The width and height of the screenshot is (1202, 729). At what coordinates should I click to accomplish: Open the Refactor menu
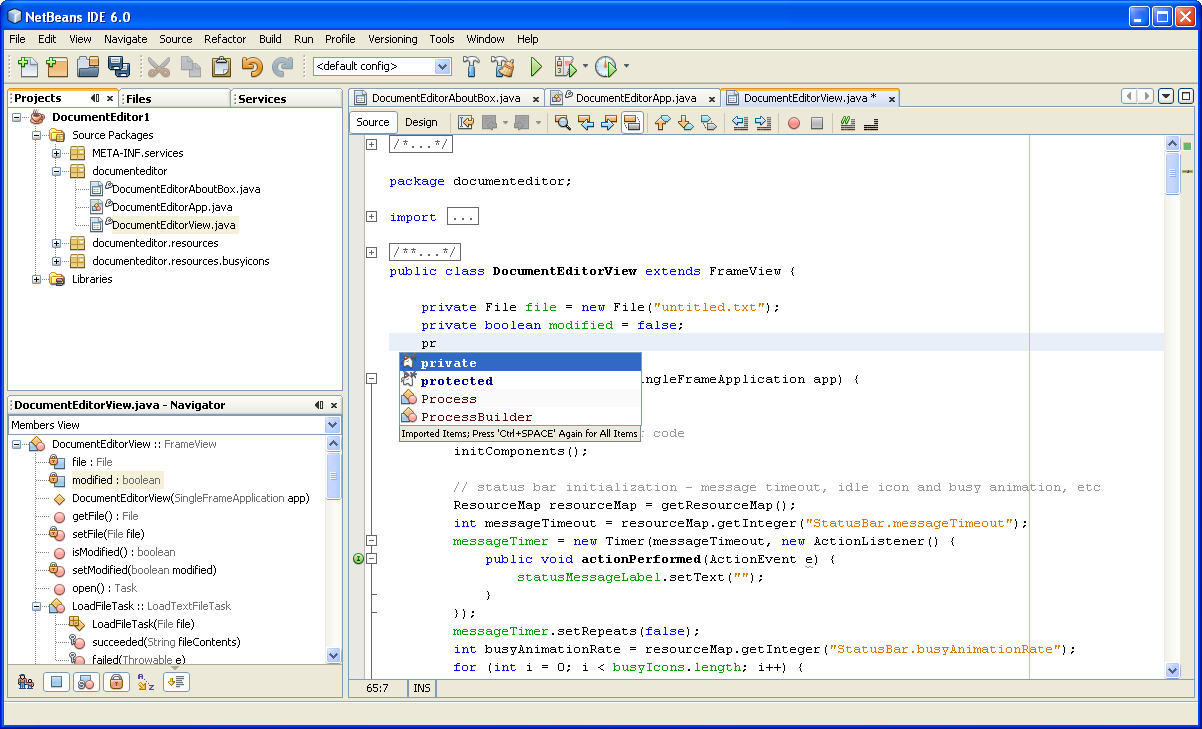225,39
